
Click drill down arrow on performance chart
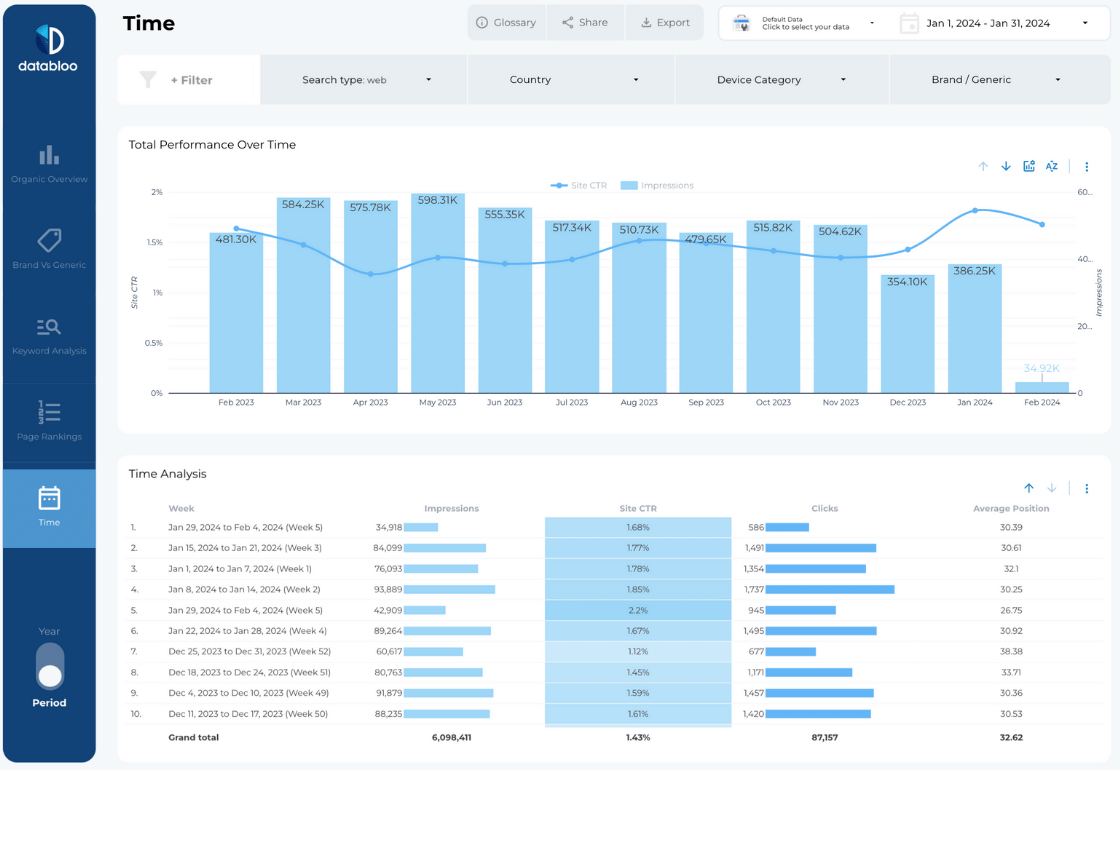pyautogui.click(x=1006, y=167)
